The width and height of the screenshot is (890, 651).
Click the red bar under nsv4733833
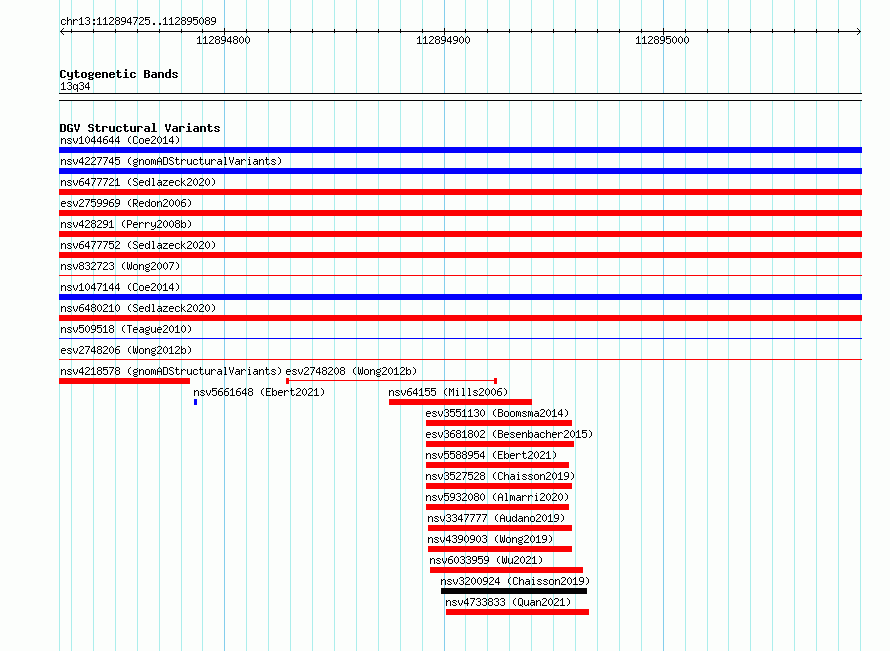click(517, 612)
